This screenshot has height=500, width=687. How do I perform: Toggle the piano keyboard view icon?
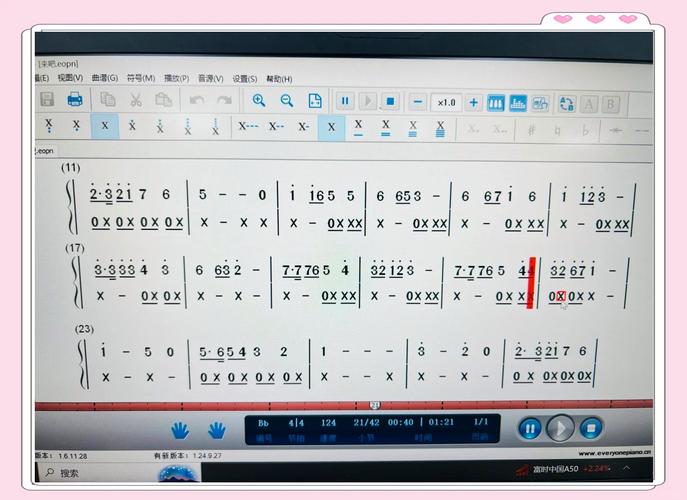coord(496,103)
